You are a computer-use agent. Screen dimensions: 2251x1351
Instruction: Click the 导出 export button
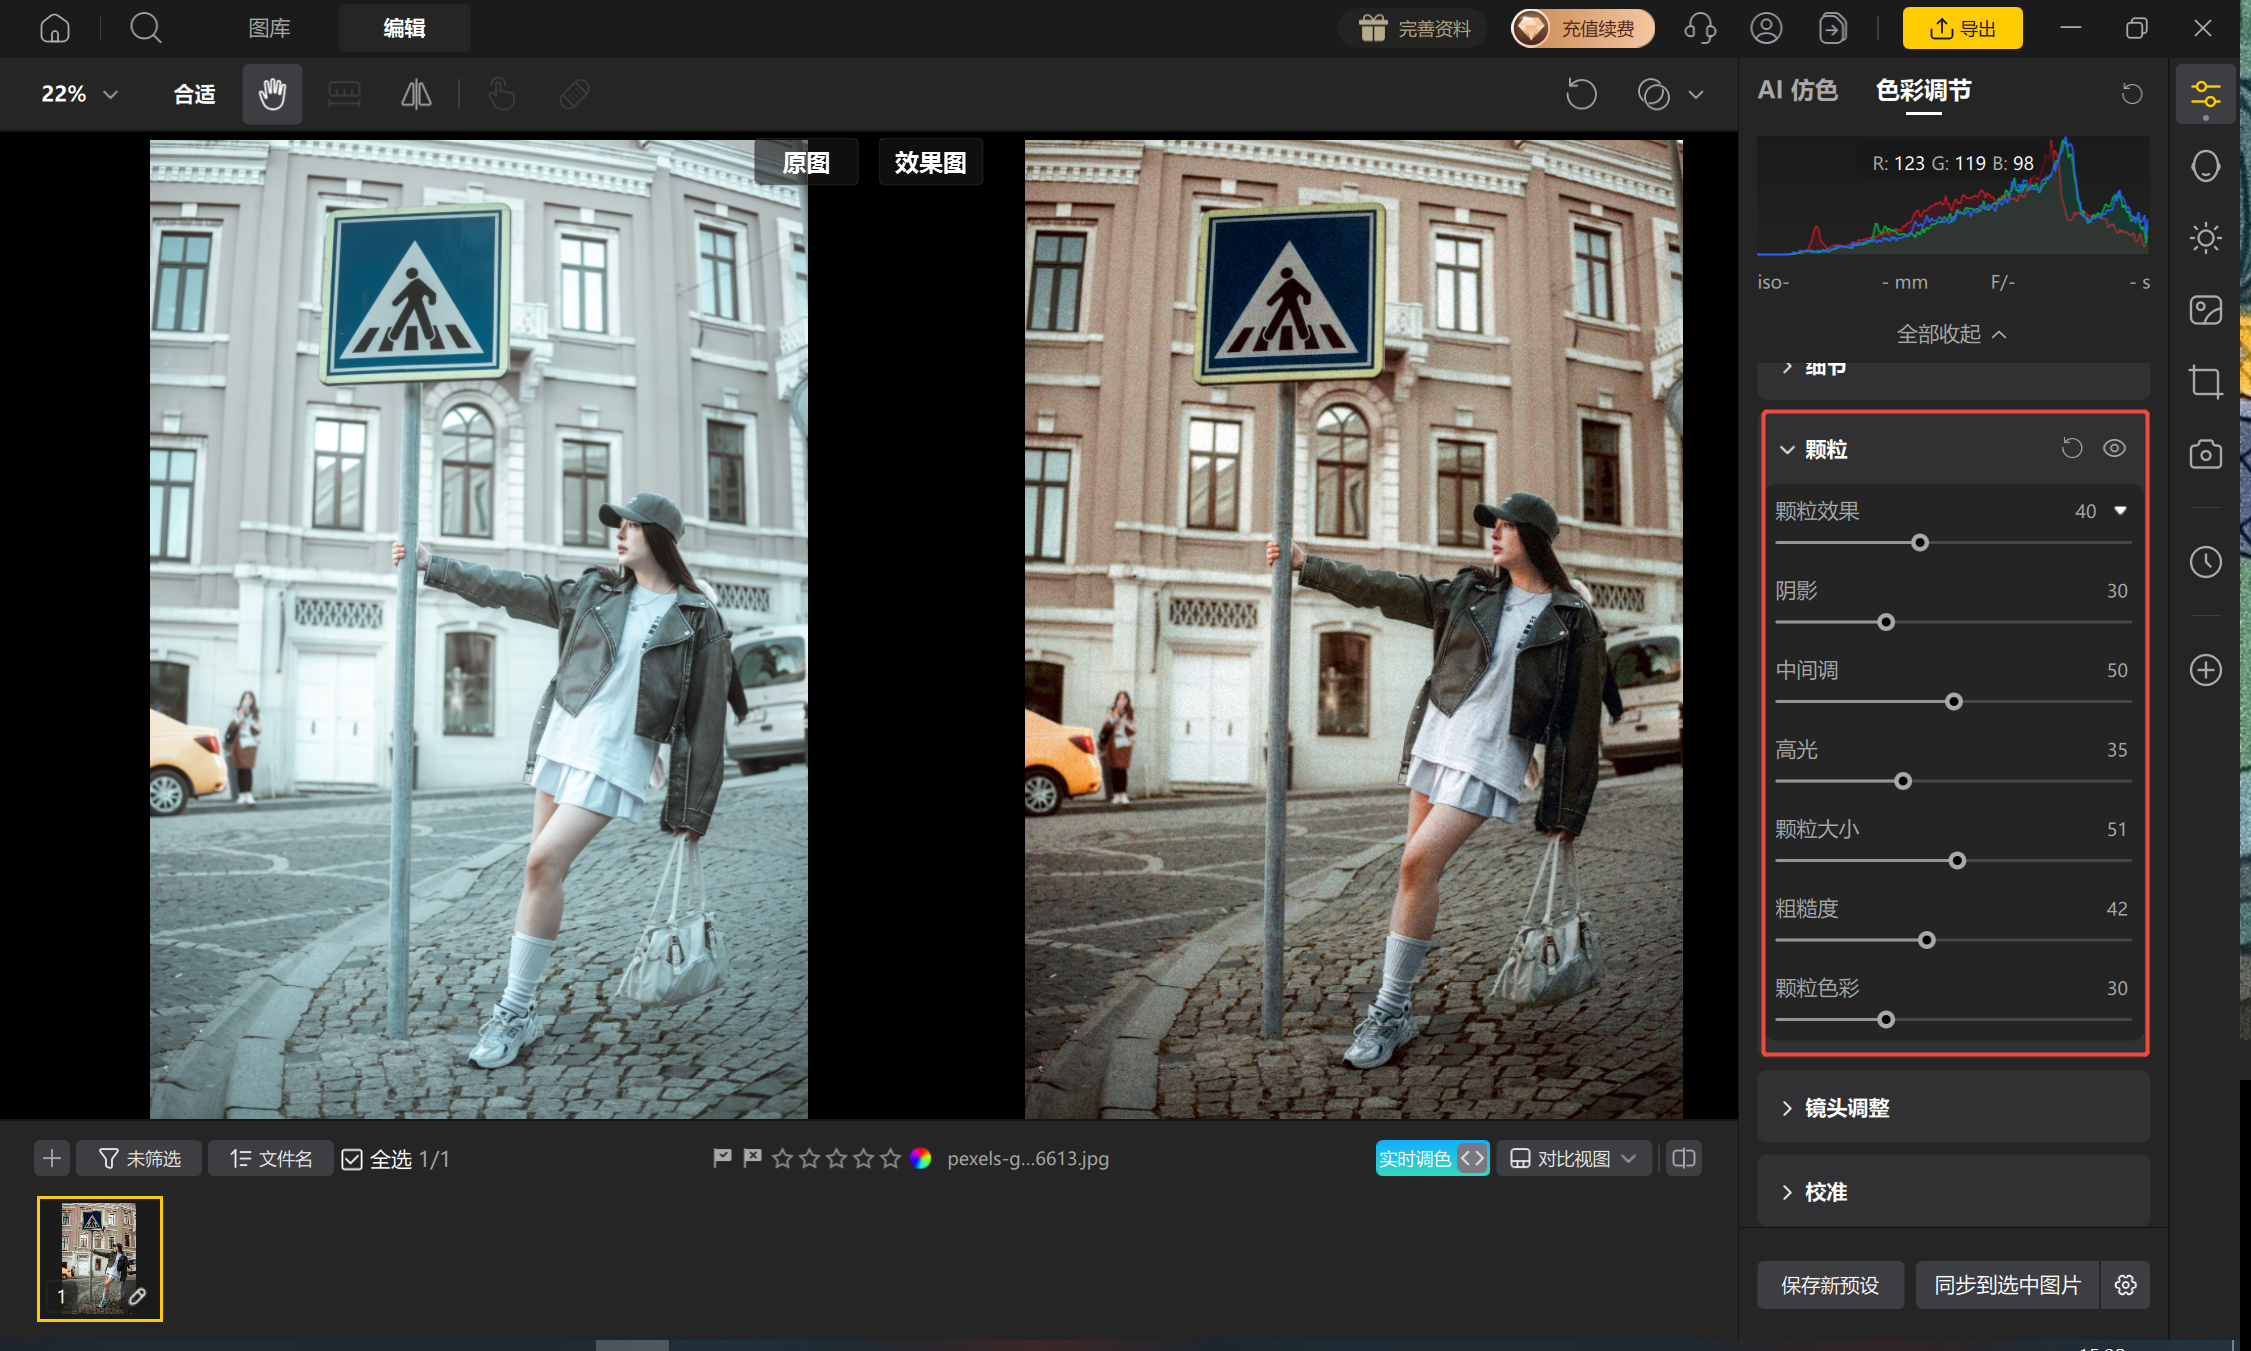(1962, 28)
